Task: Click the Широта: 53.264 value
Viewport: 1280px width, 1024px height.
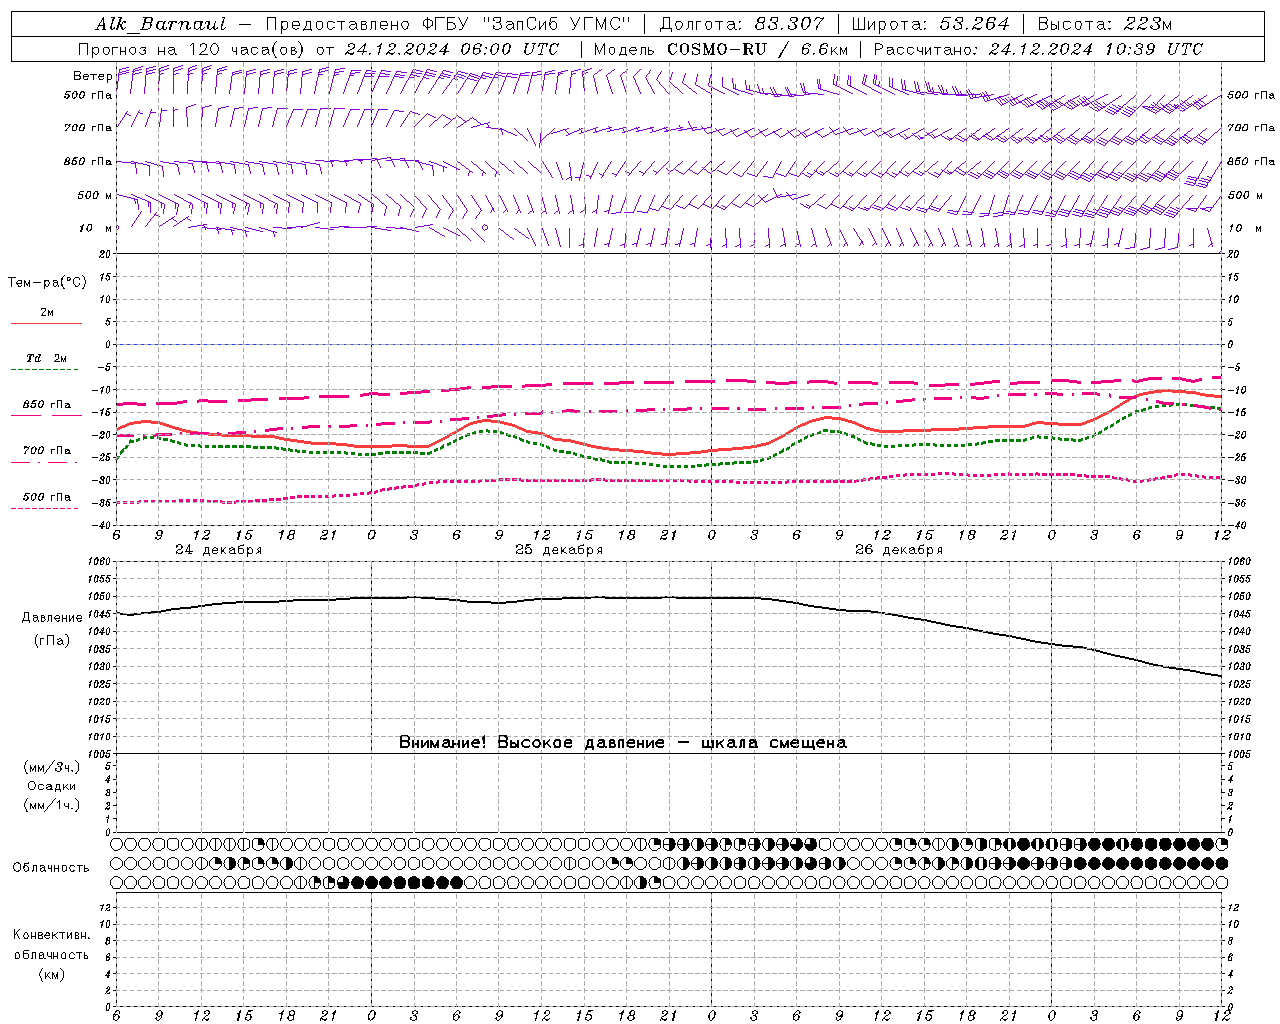Action: click(x=930, y=24)
